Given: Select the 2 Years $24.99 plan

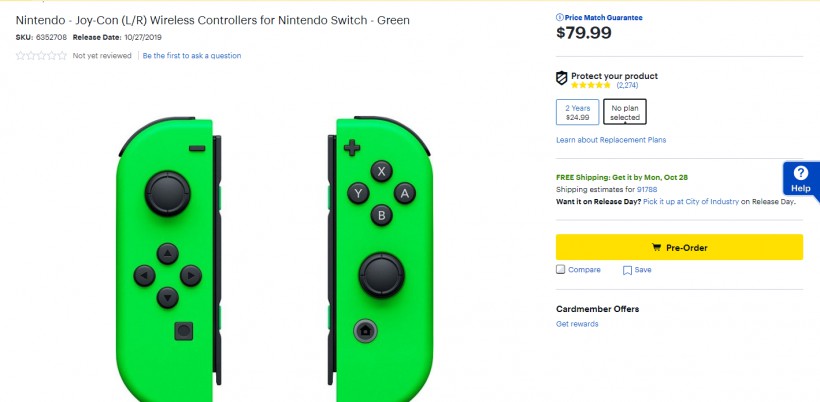Looking at the screenshot, I should [x=577, y=112].
